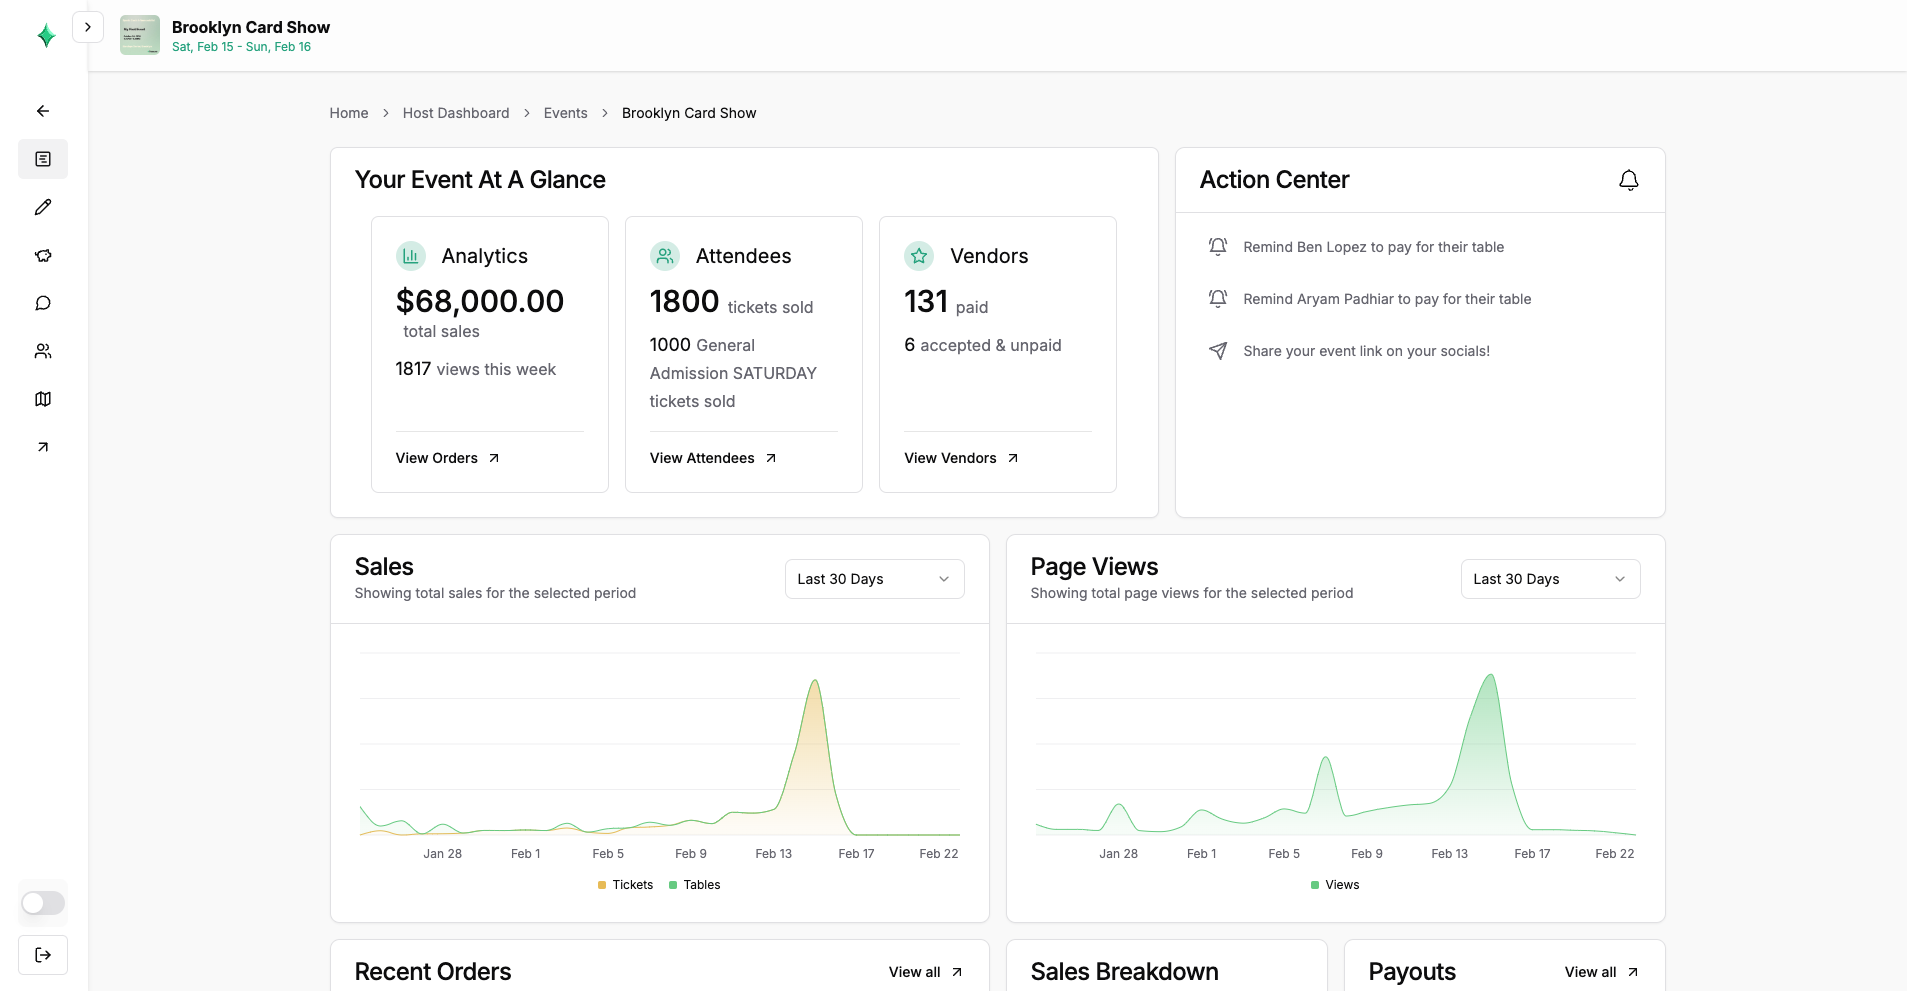Remind Ben Lopez to pay for table
Viewport: 1907px width, 991px height.
(x=1373, y=247)
